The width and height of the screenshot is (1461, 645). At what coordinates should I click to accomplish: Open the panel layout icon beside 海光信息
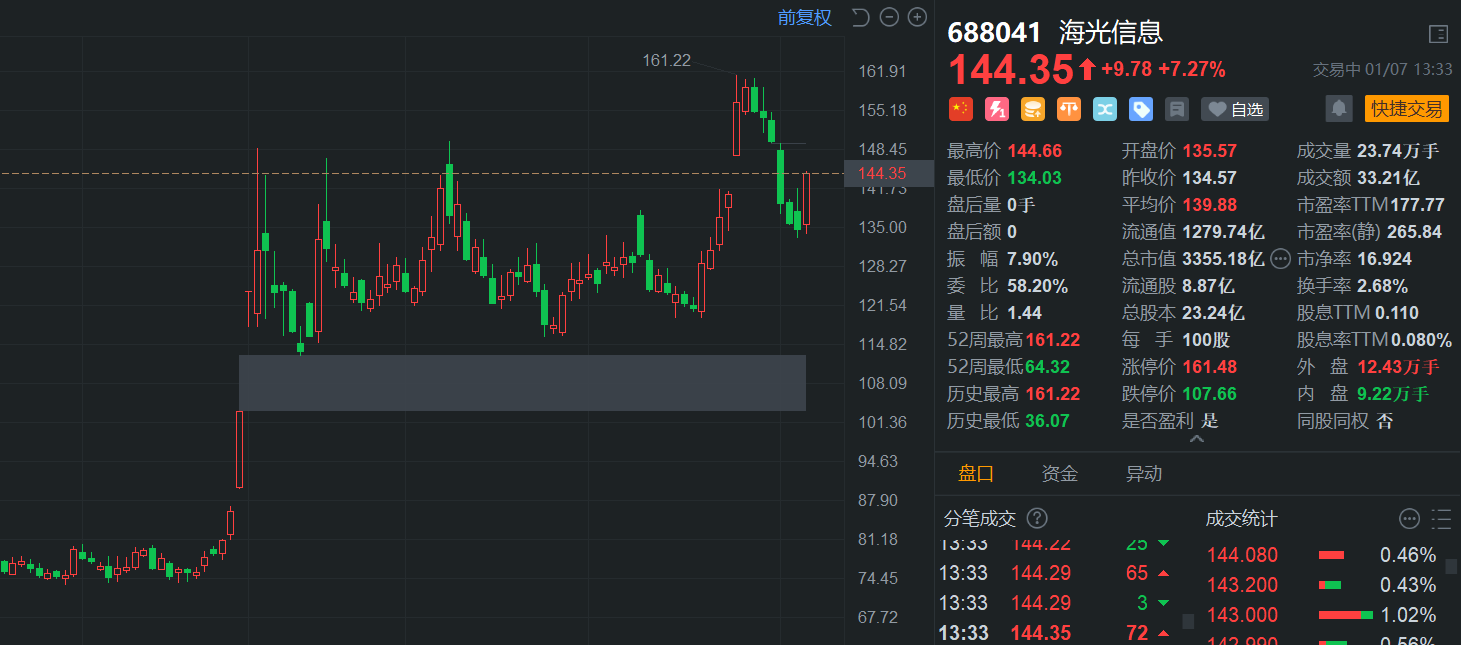pos(1438,34)
